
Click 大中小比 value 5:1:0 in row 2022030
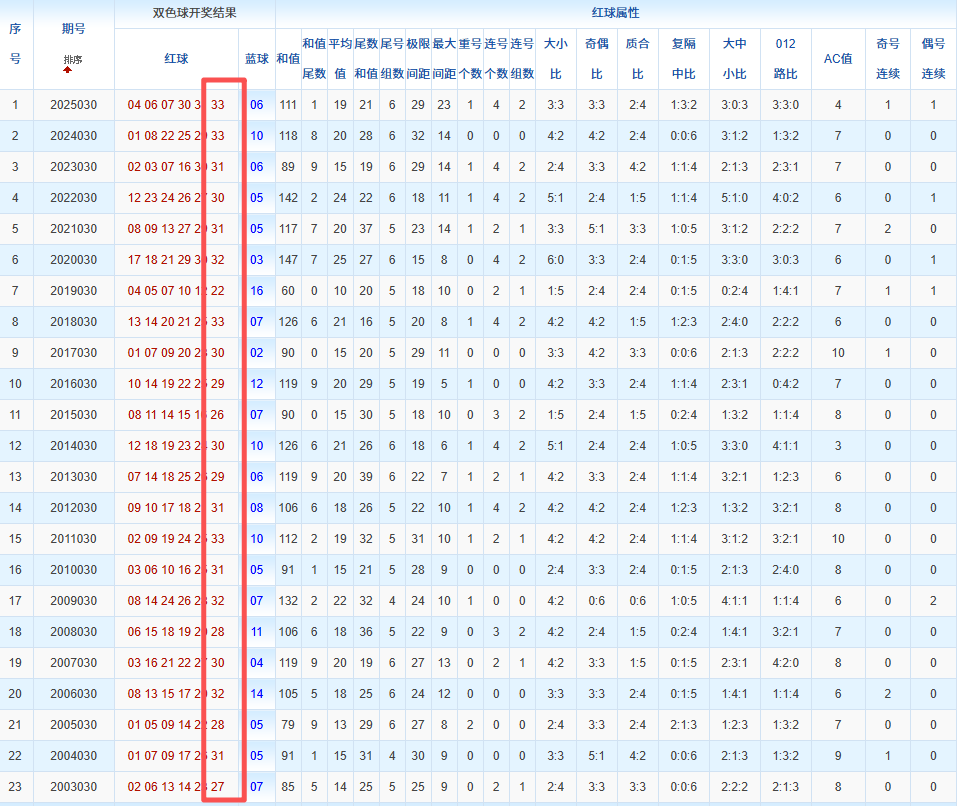[x=734, y=197]
